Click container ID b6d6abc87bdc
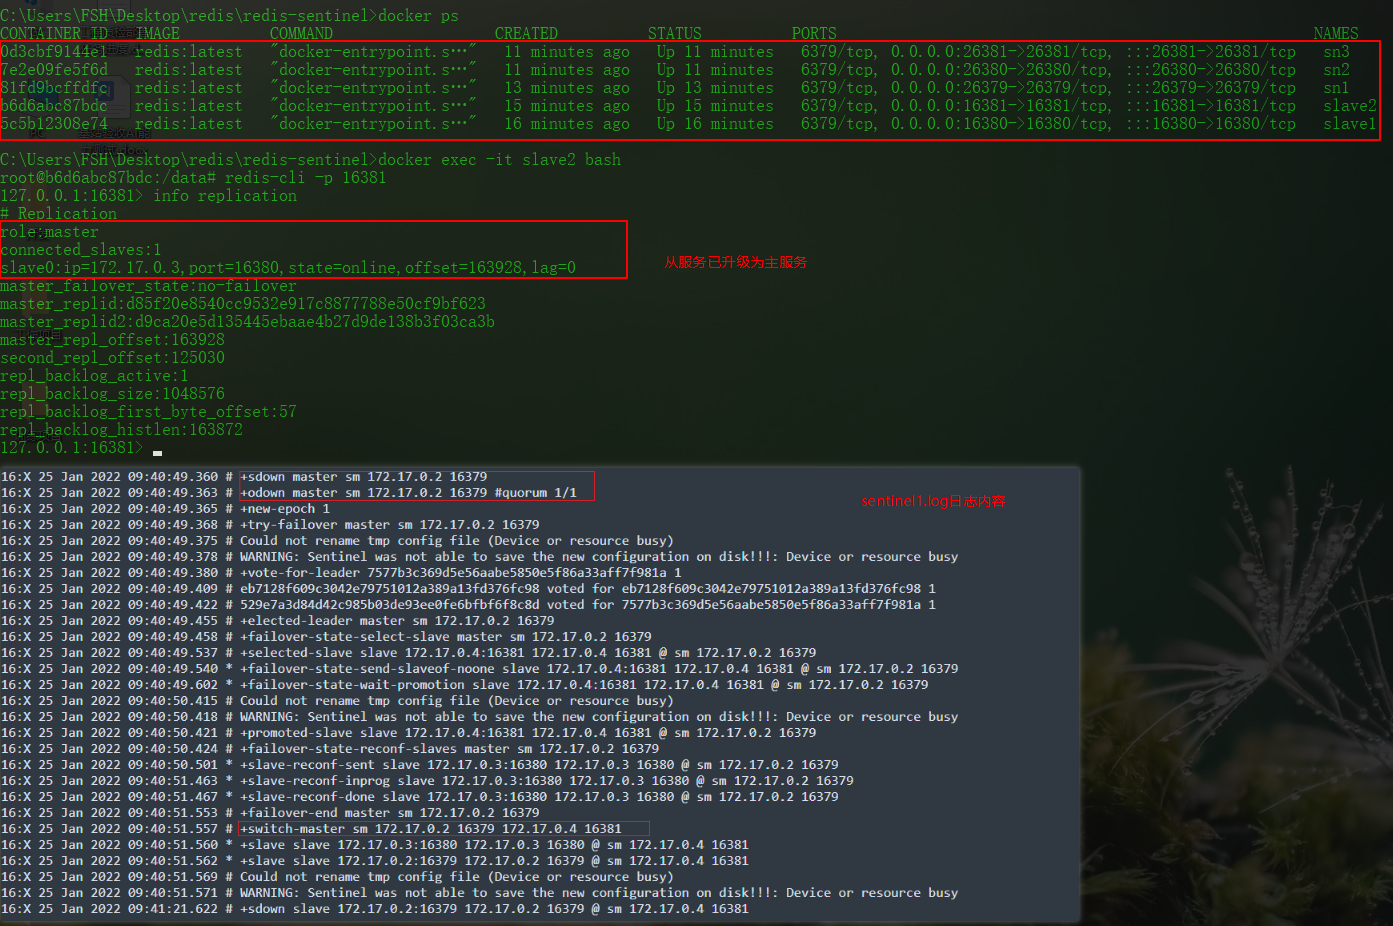1393x926 pixels. [54, 106]
